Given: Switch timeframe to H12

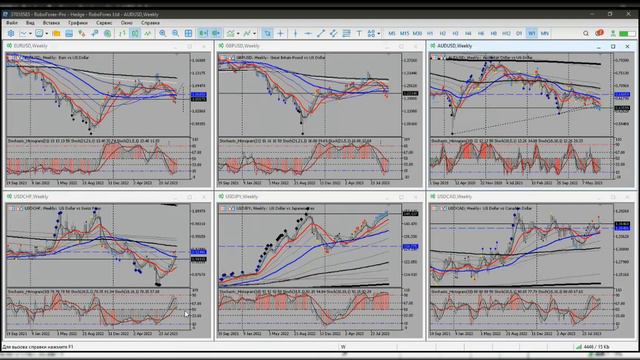Looking at the screenshot, I should tap(506, 33).
